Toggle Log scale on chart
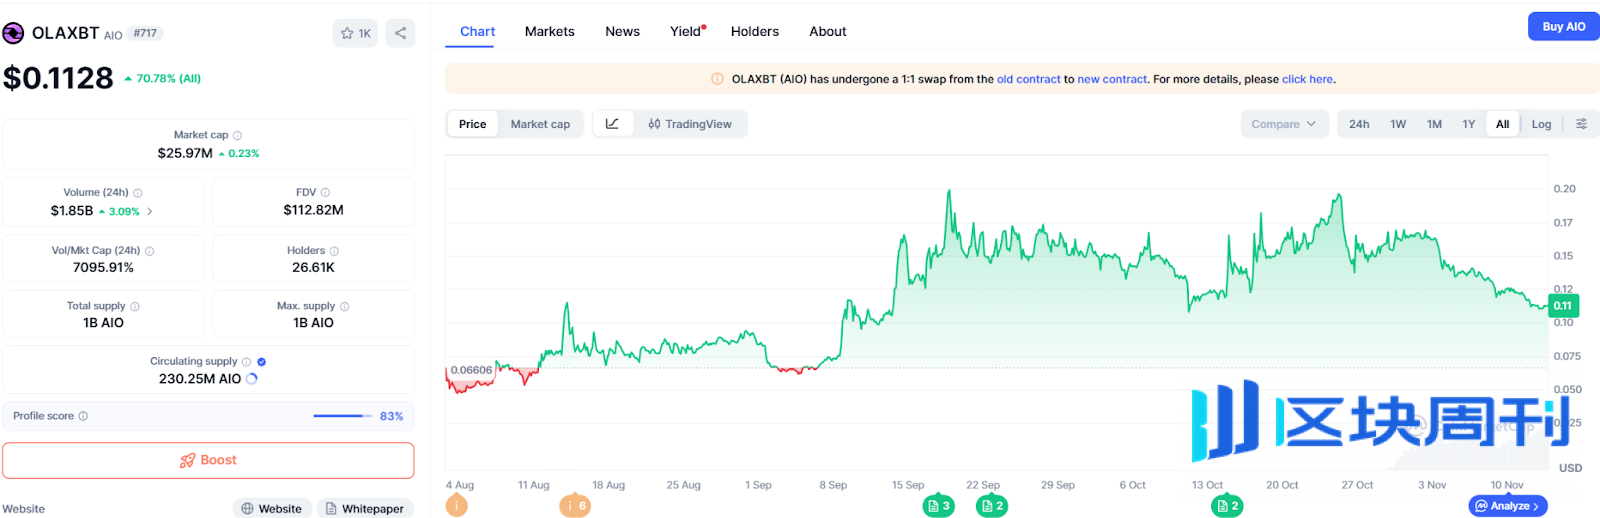 coord(1541,124)
